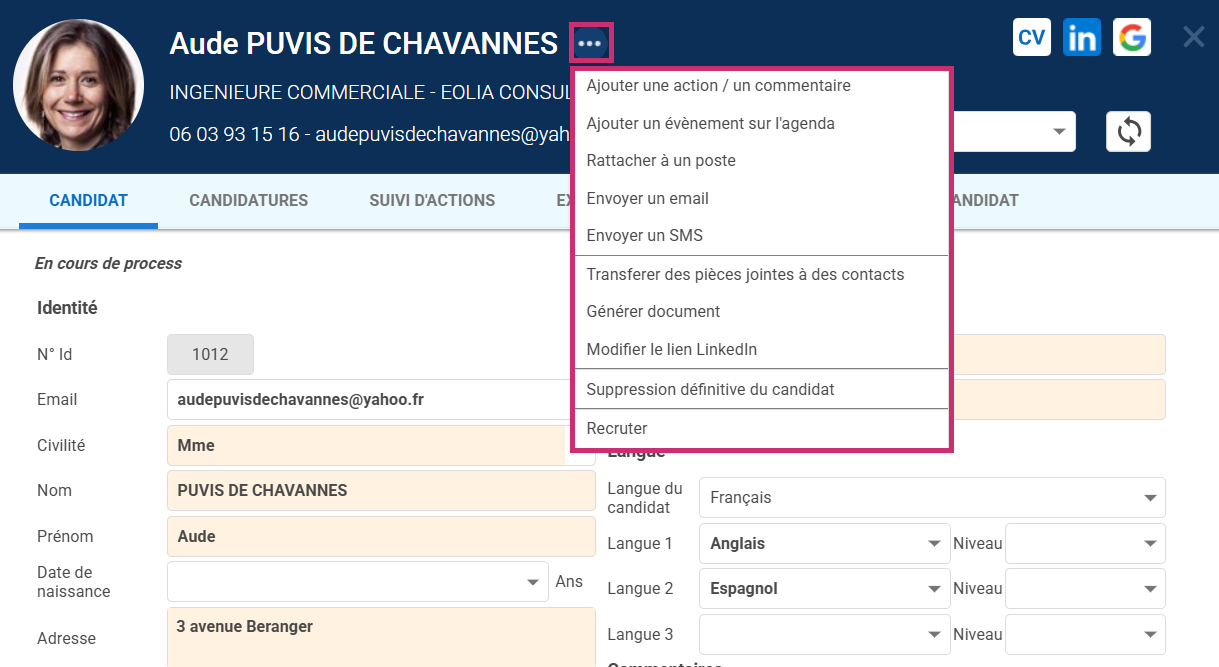Click 'Suppression définitive du candidat'
The height and width of the screenshot is (667, 1219).
pyautogui.click(x=710, y=389)
